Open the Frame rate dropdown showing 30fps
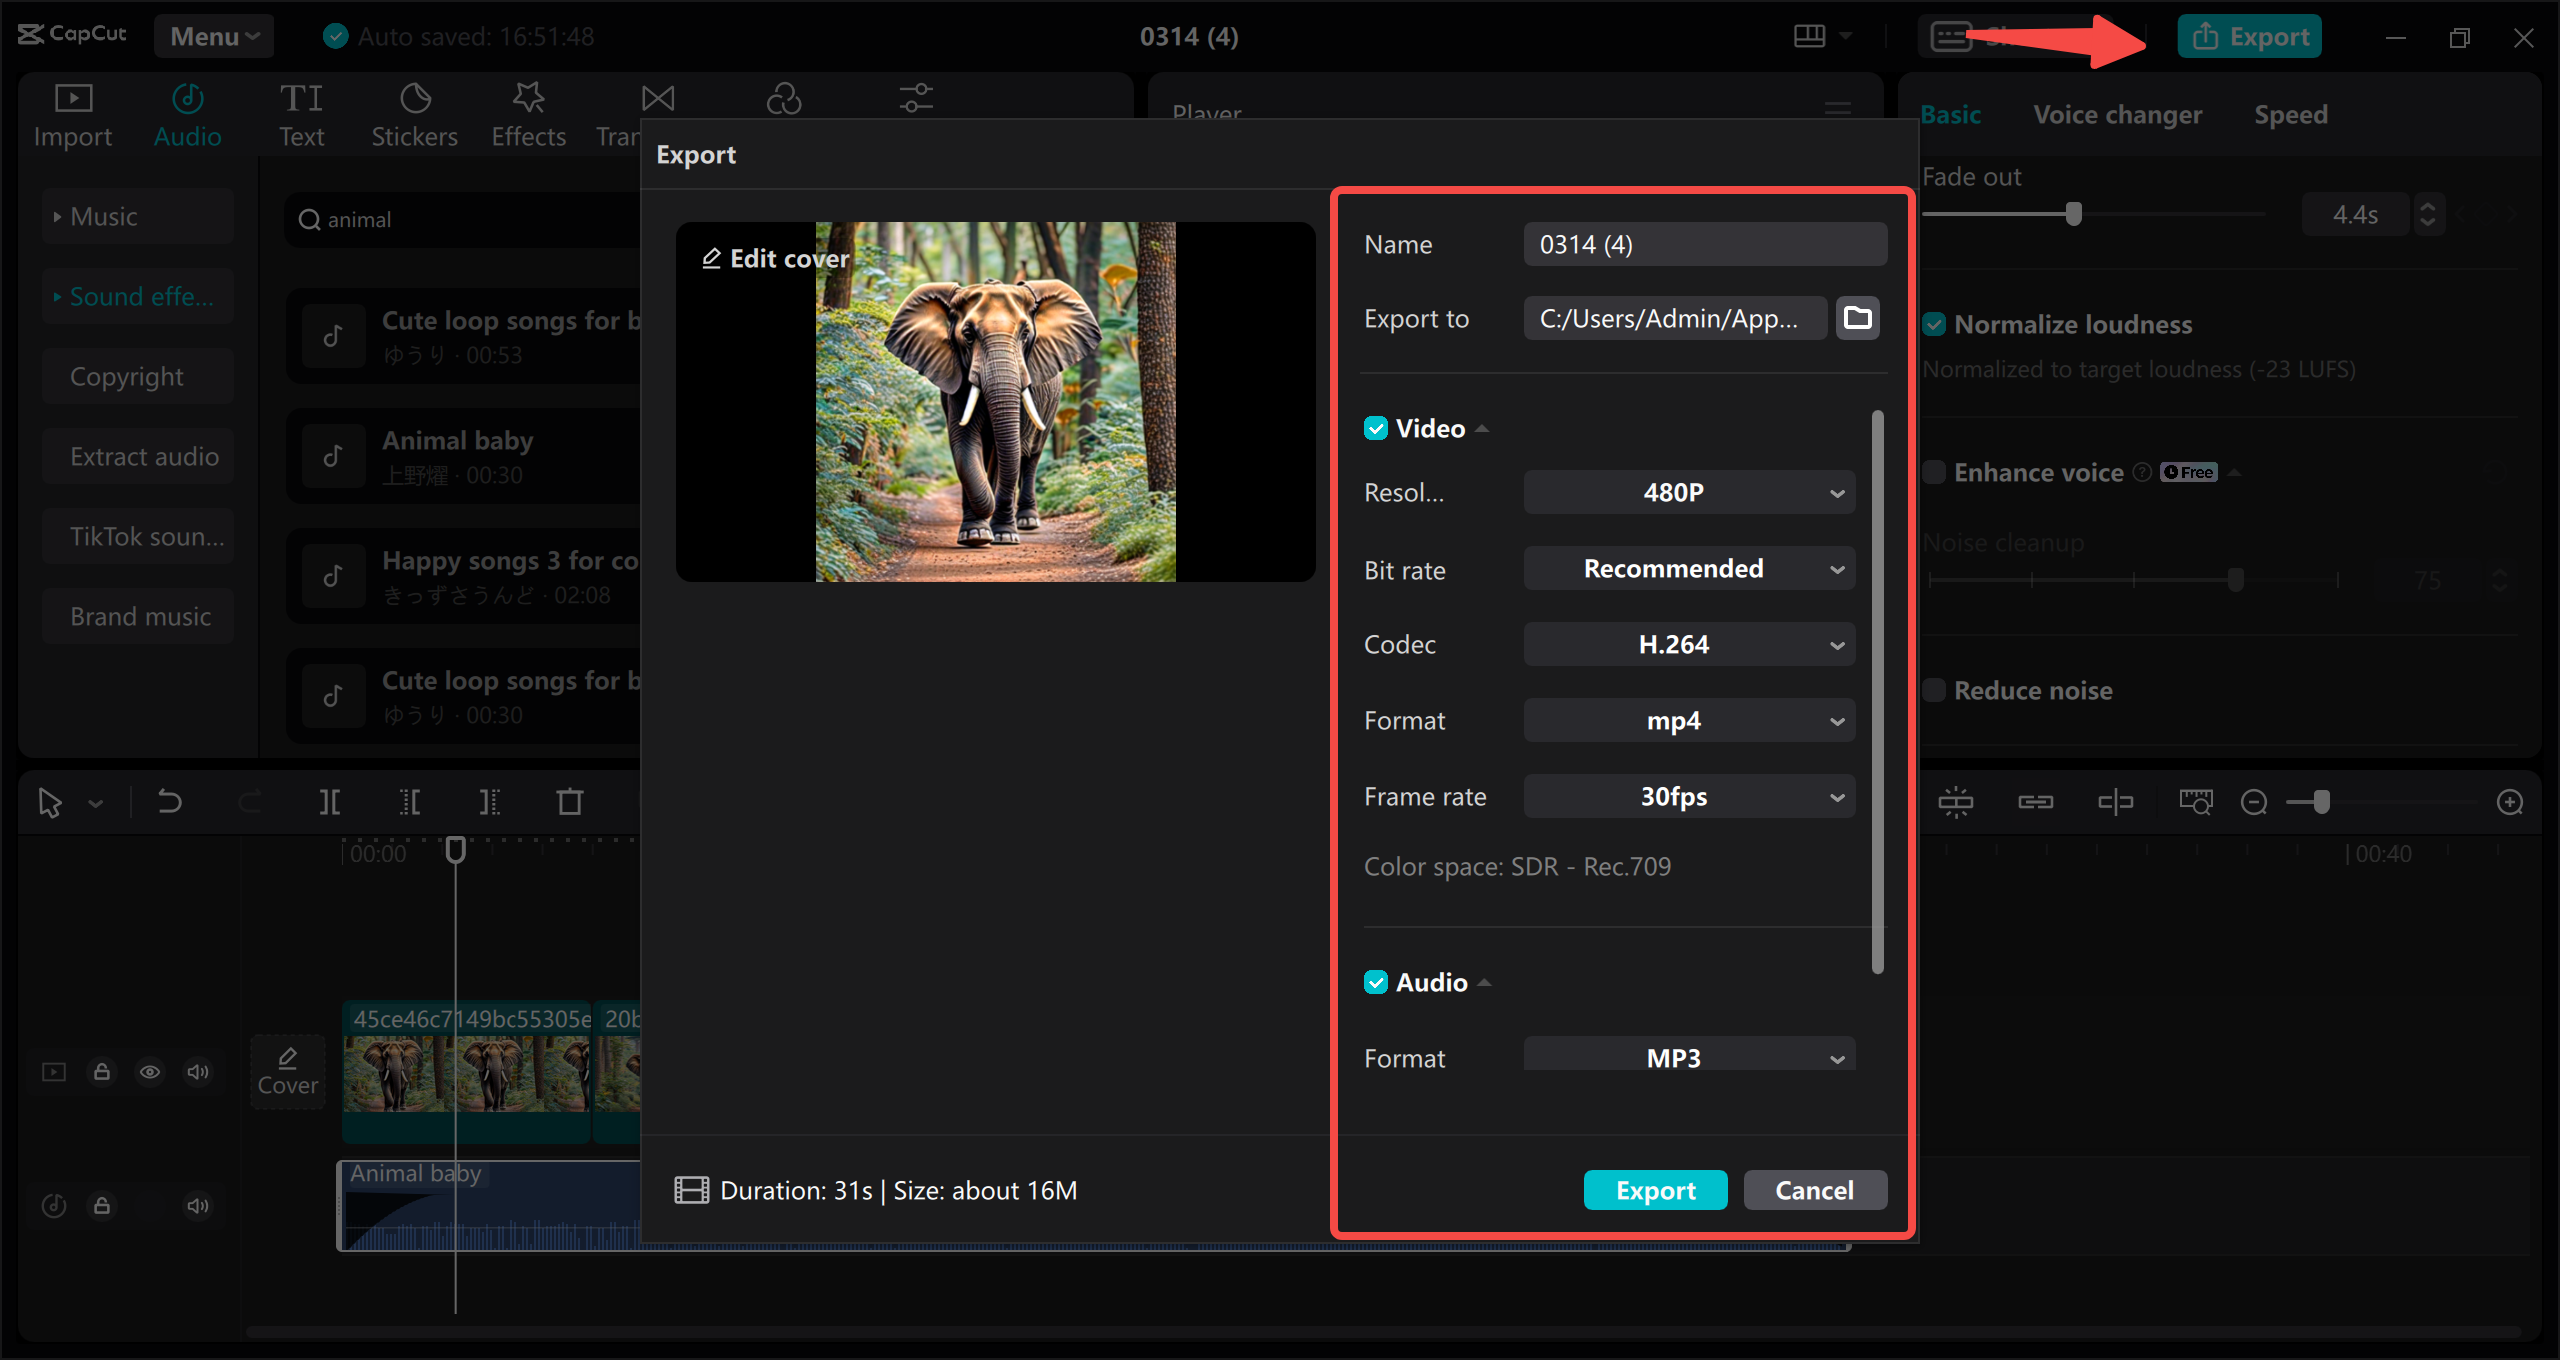 tap(1688, 796)
